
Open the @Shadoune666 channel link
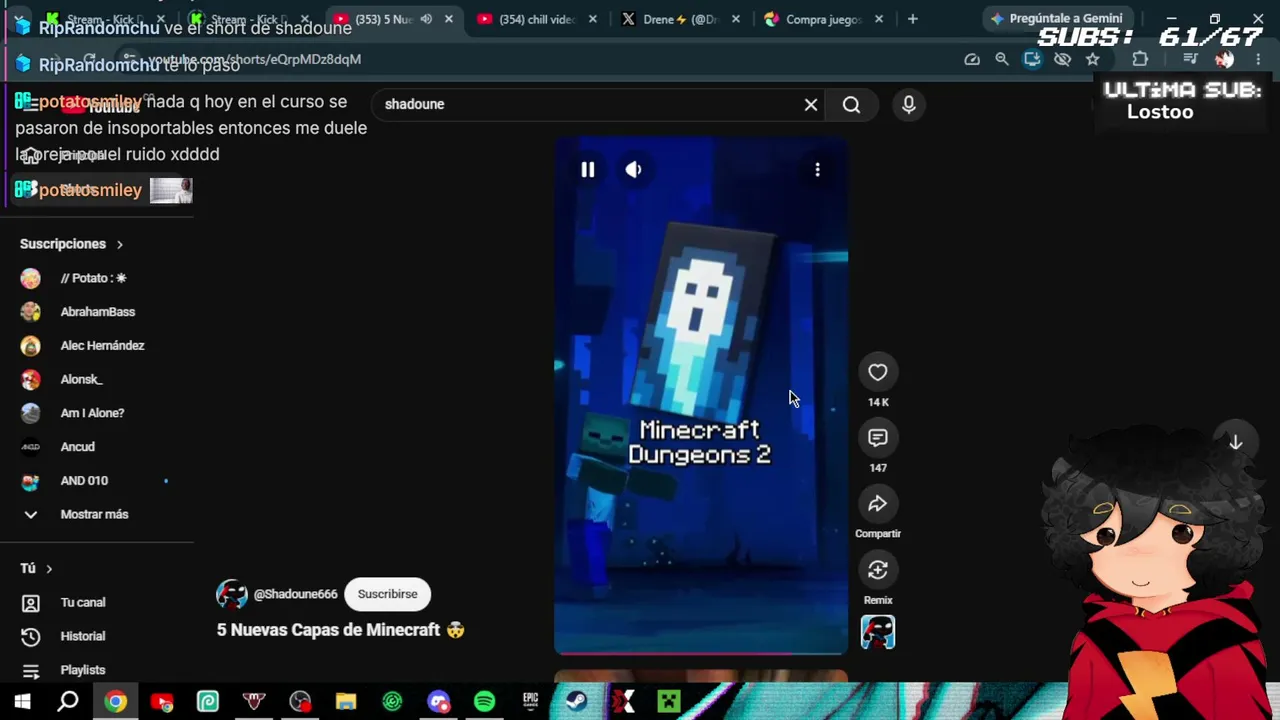pyautogui.click(x=295, y=594)
